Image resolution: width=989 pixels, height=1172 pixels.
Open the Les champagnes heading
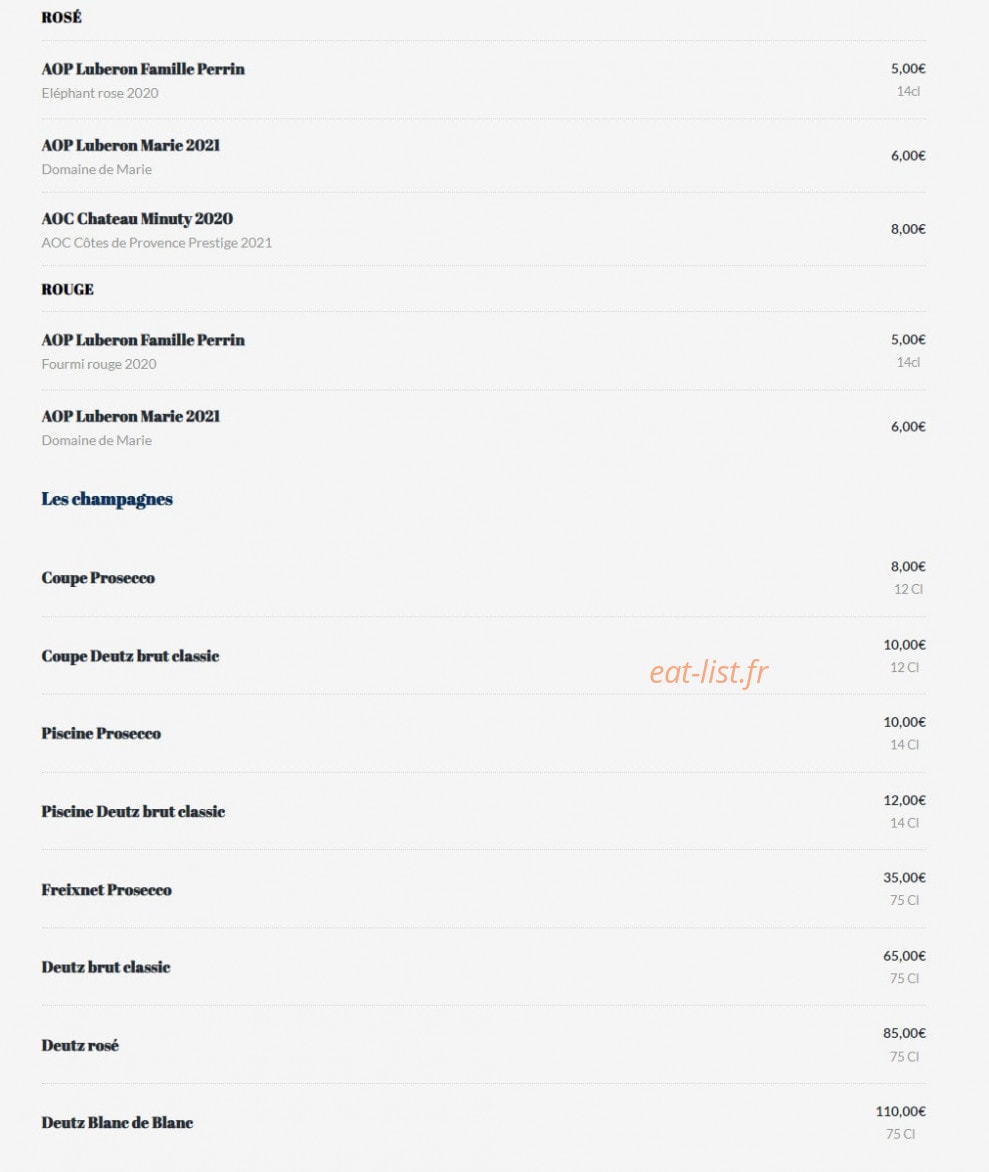tap(107, 499)
